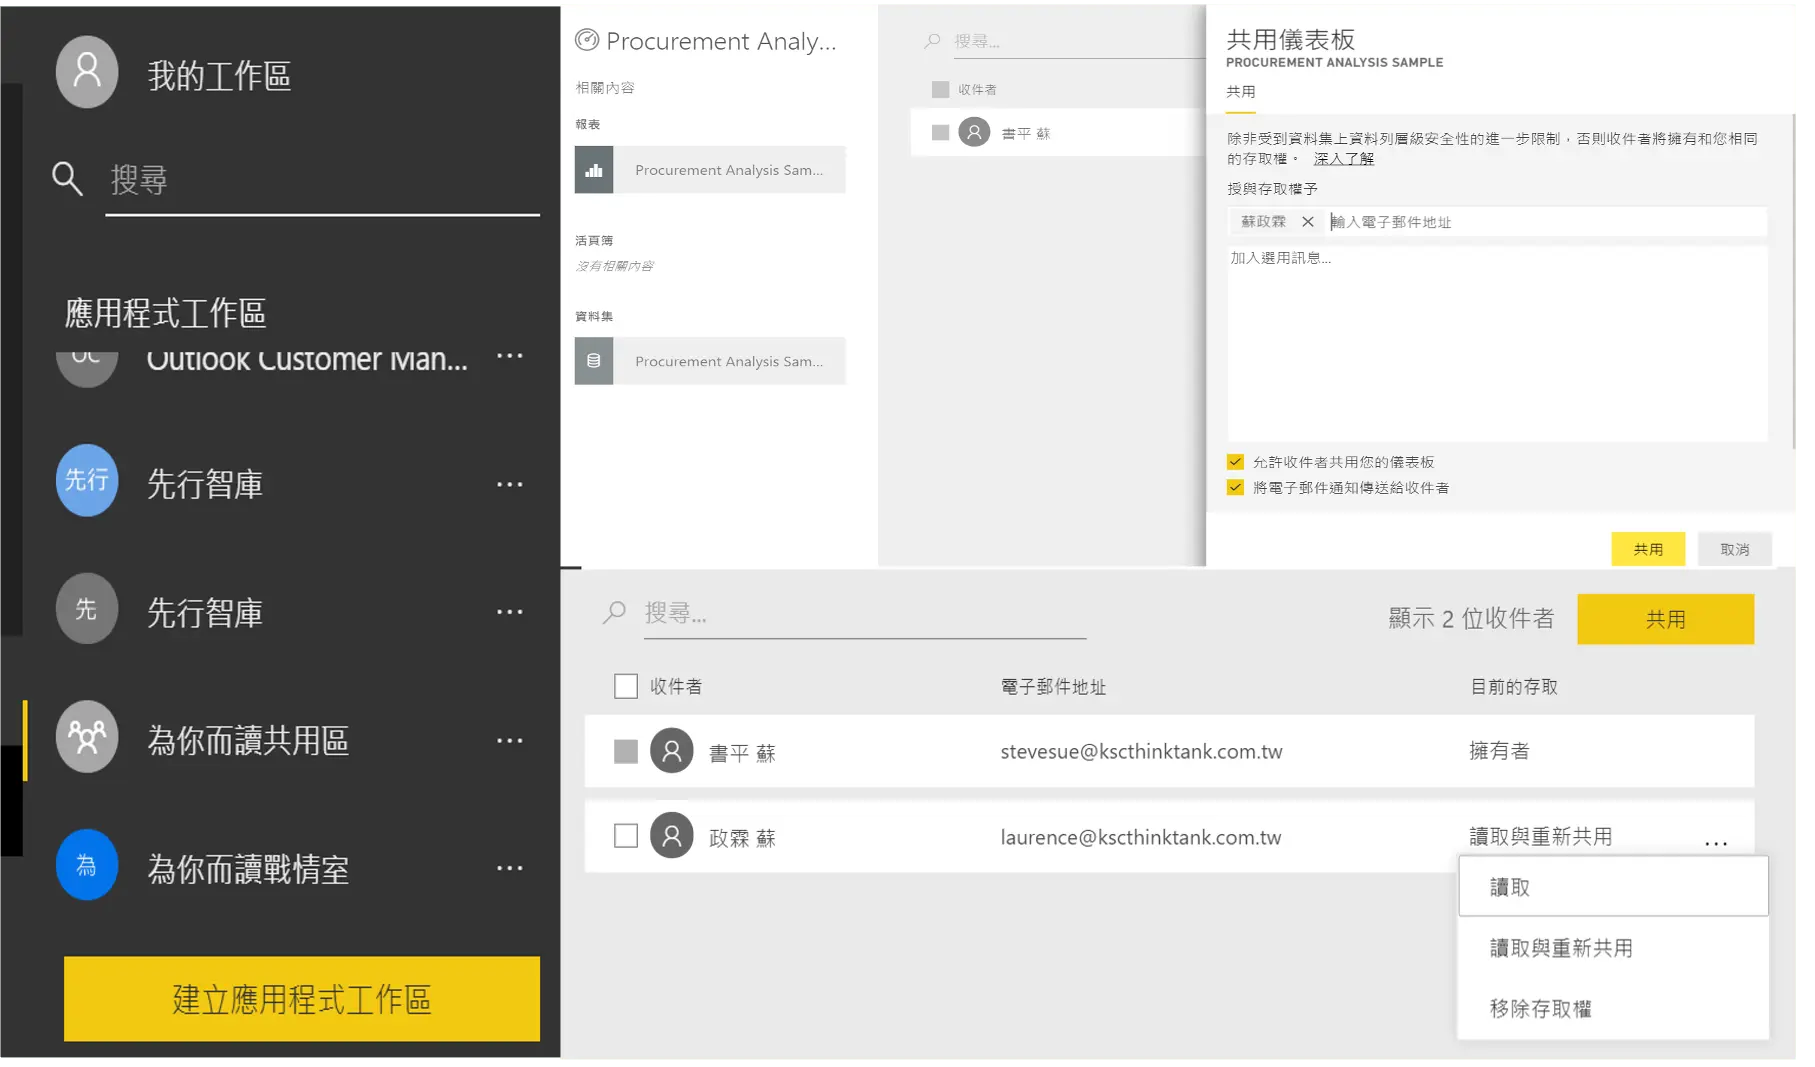Toggle checkbox for 書平 蘇 in upper list

(941, 133)
